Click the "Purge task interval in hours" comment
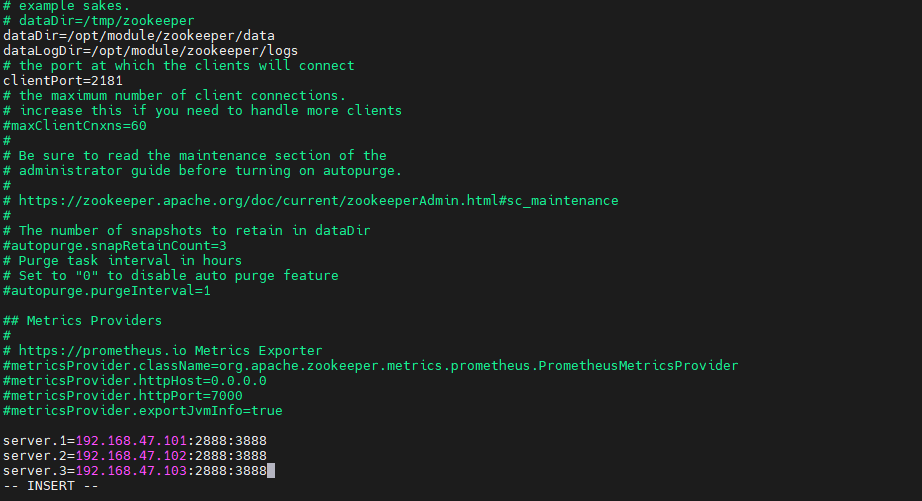922x501 pixels. (130, 261)
